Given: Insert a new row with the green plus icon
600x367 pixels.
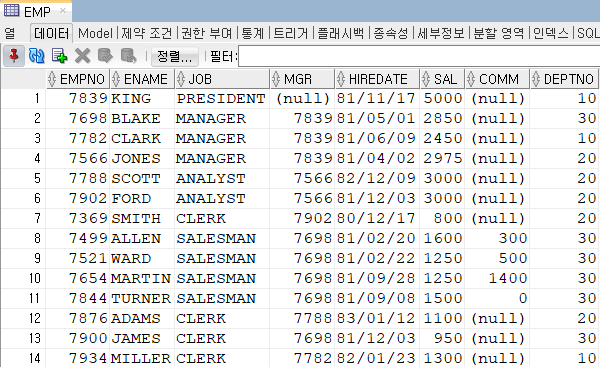Looking at the screenshot, I should (59, 56).
